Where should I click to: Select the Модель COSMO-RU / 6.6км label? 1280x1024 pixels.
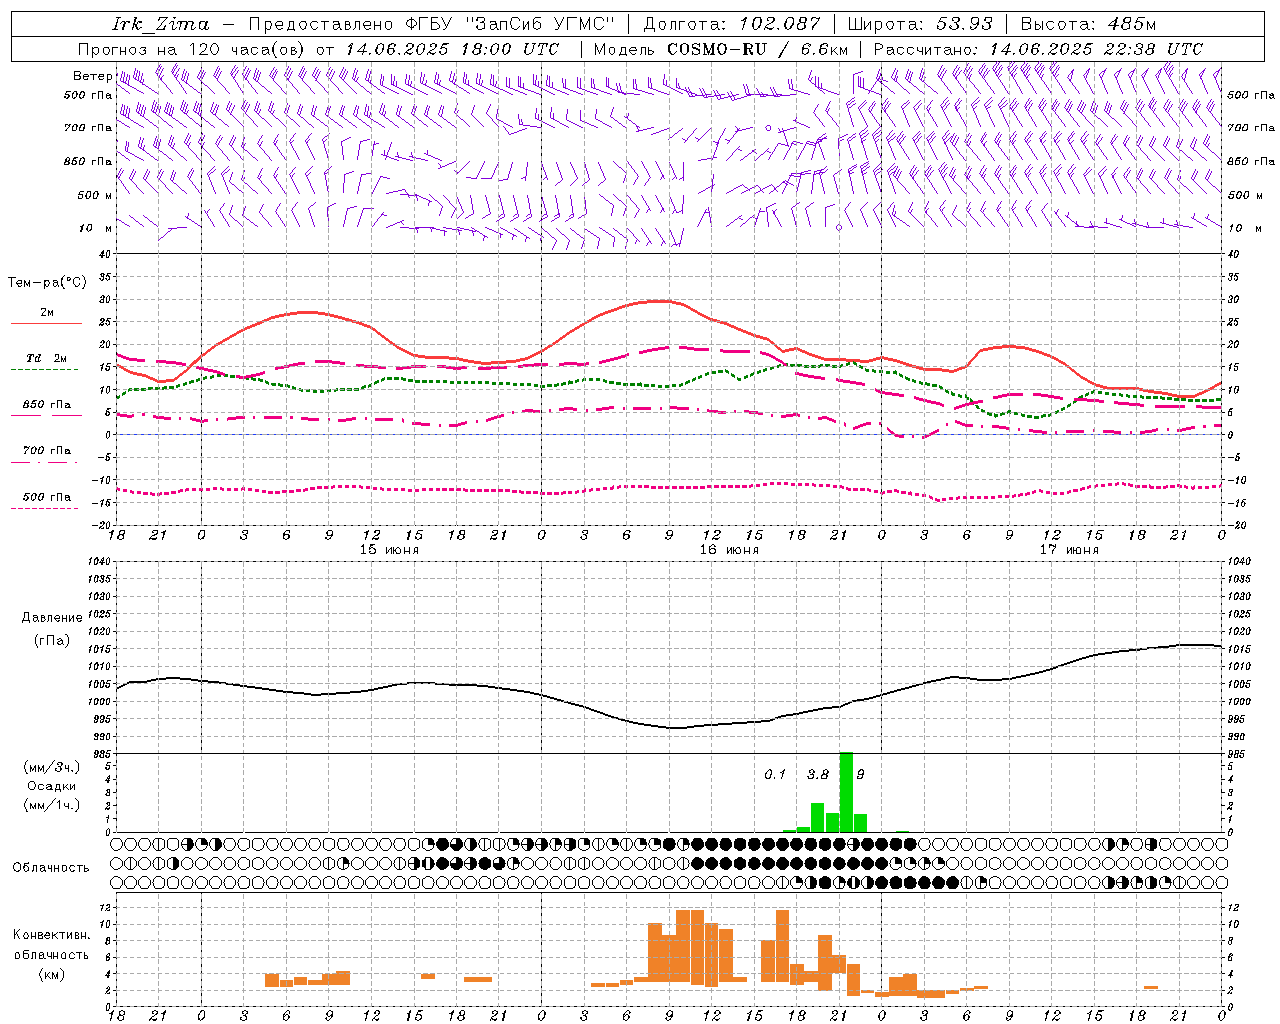coord(720,49)
